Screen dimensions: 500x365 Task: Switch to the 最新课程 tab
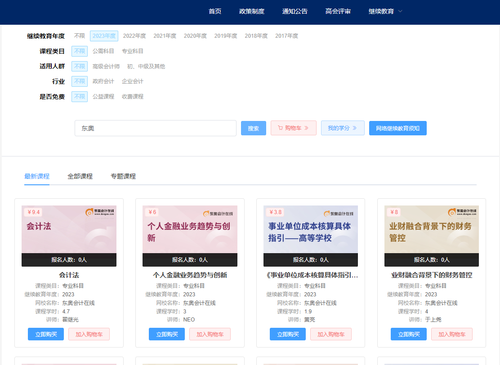tap(37, 176)
